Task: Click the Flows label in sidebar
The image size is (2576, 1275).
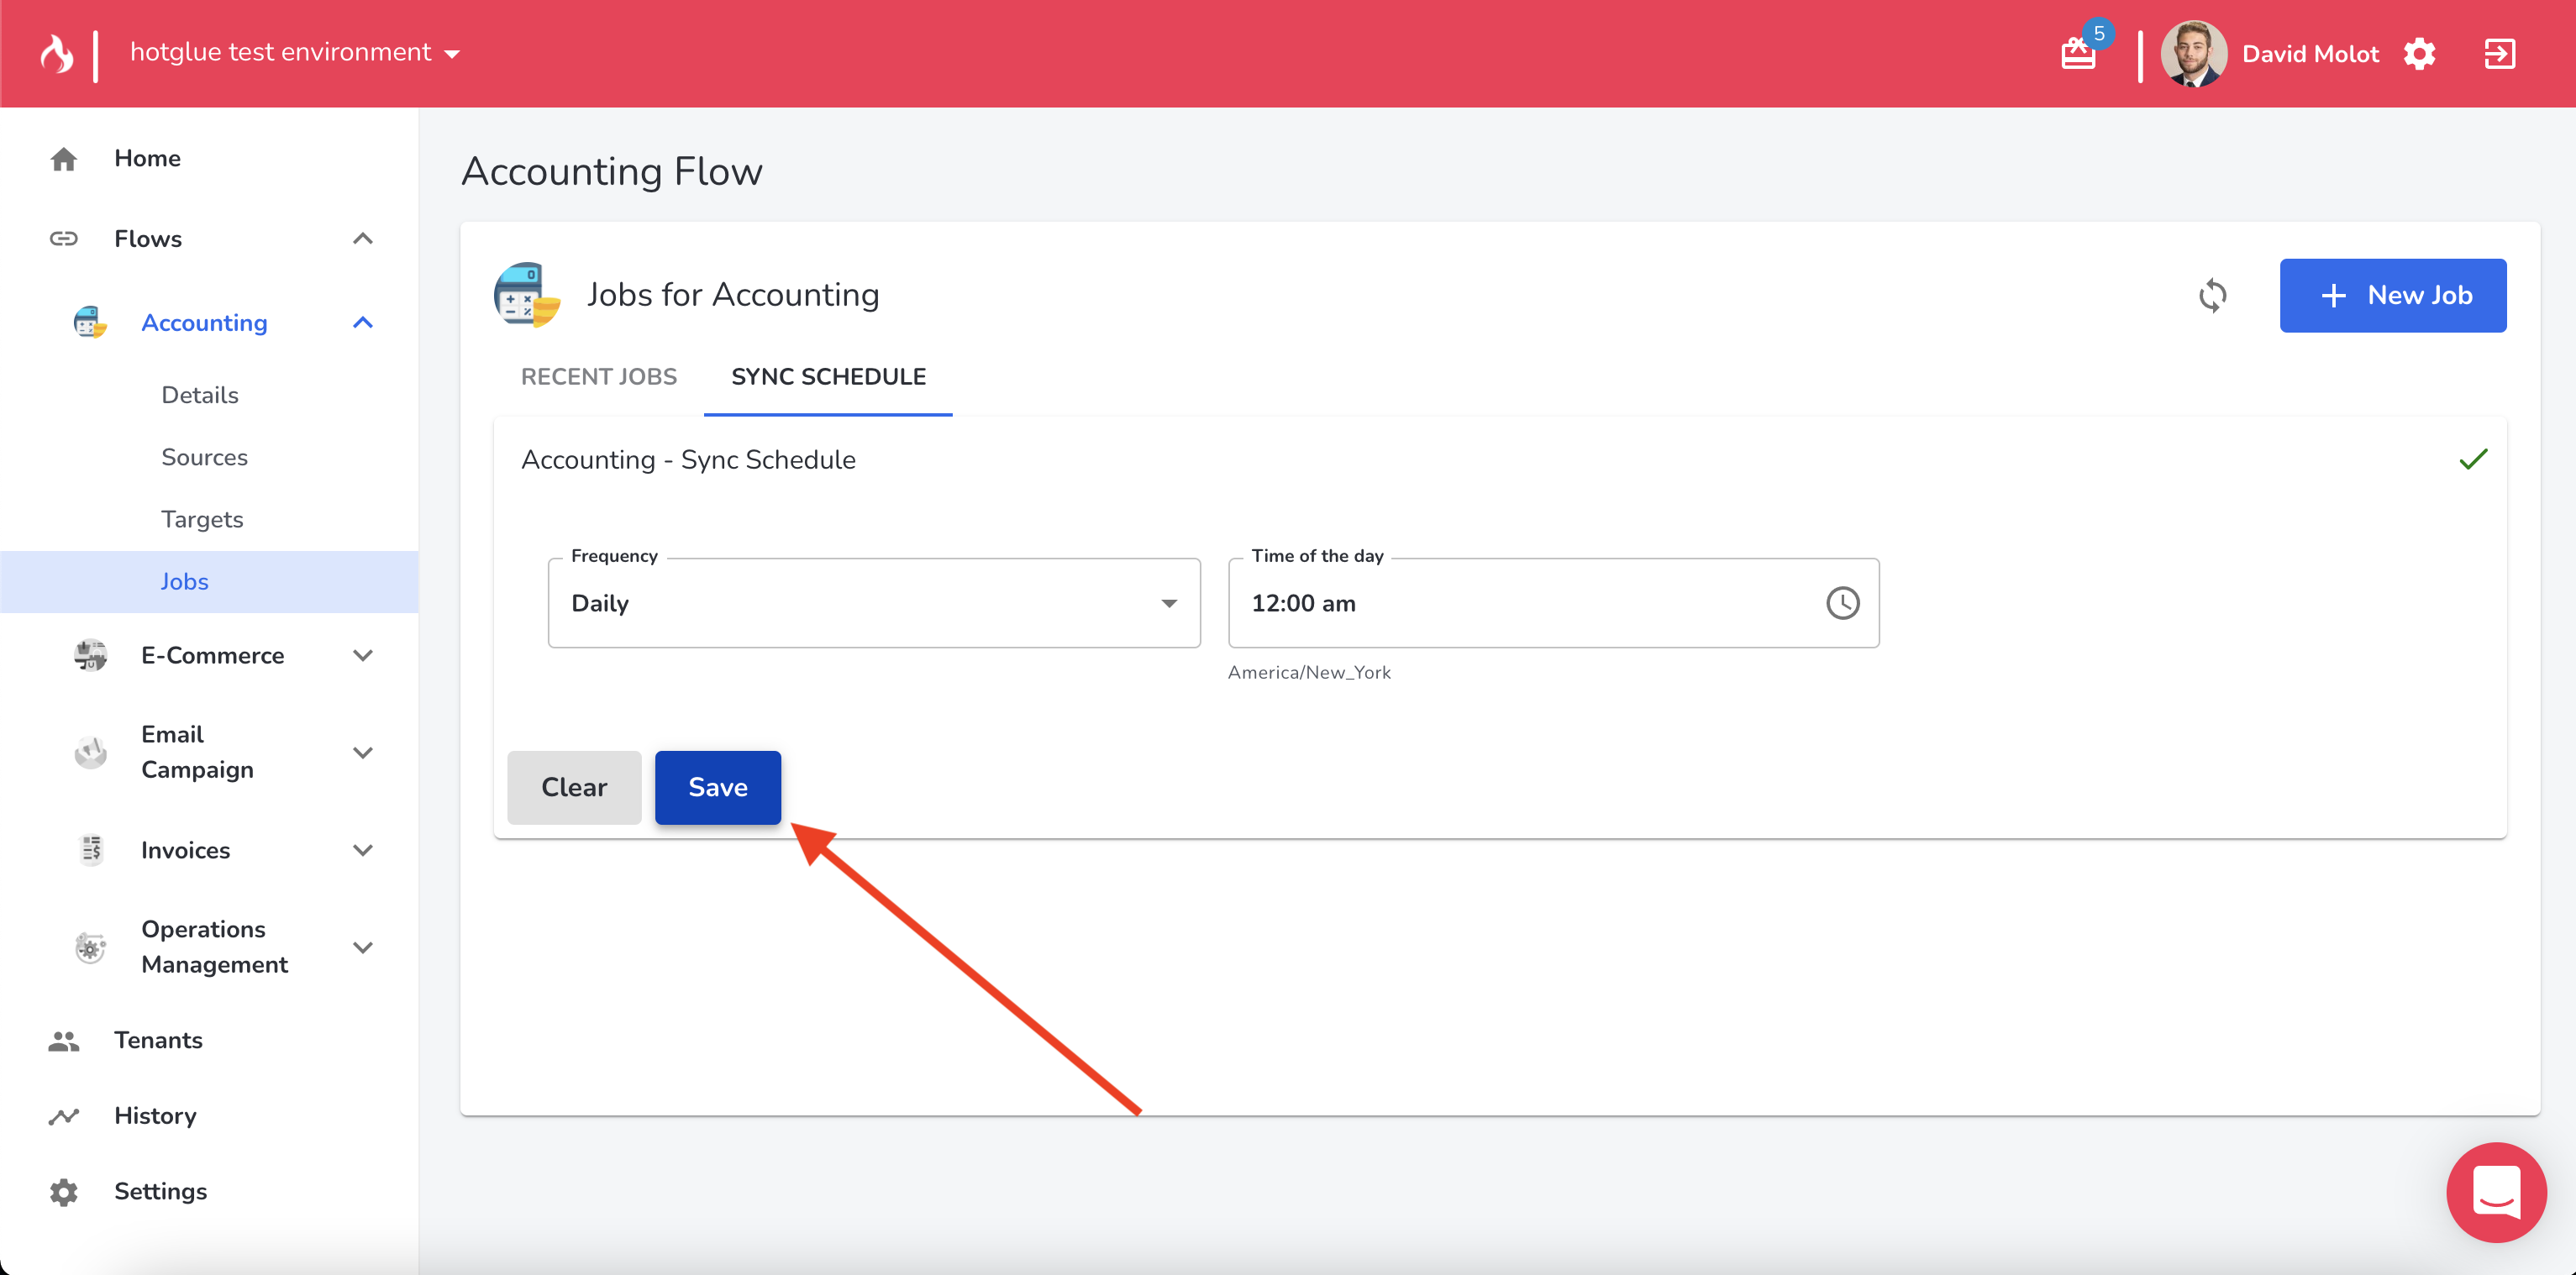Action: coord(148,239)
